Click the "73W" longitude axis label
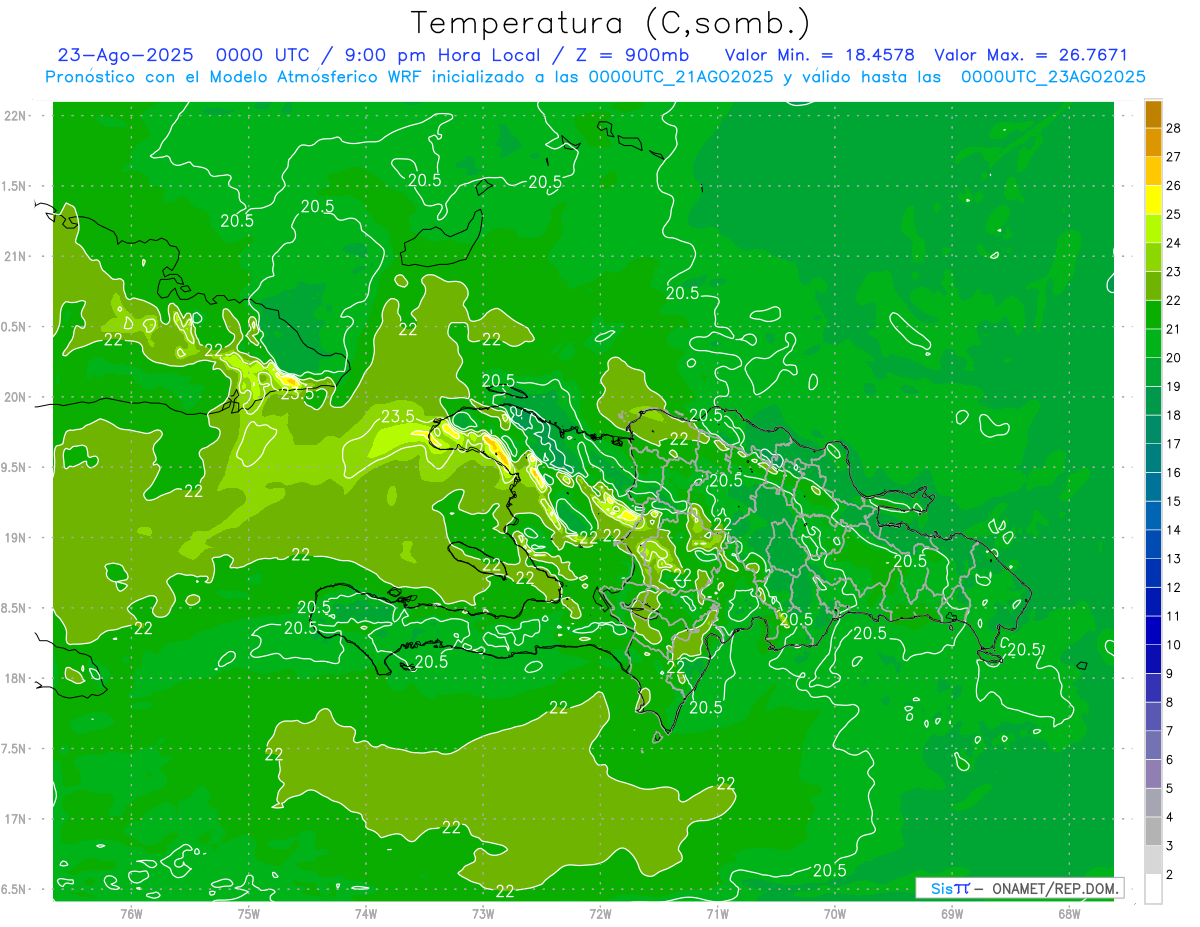1200x927 pixels. click(x=483, y=913)
